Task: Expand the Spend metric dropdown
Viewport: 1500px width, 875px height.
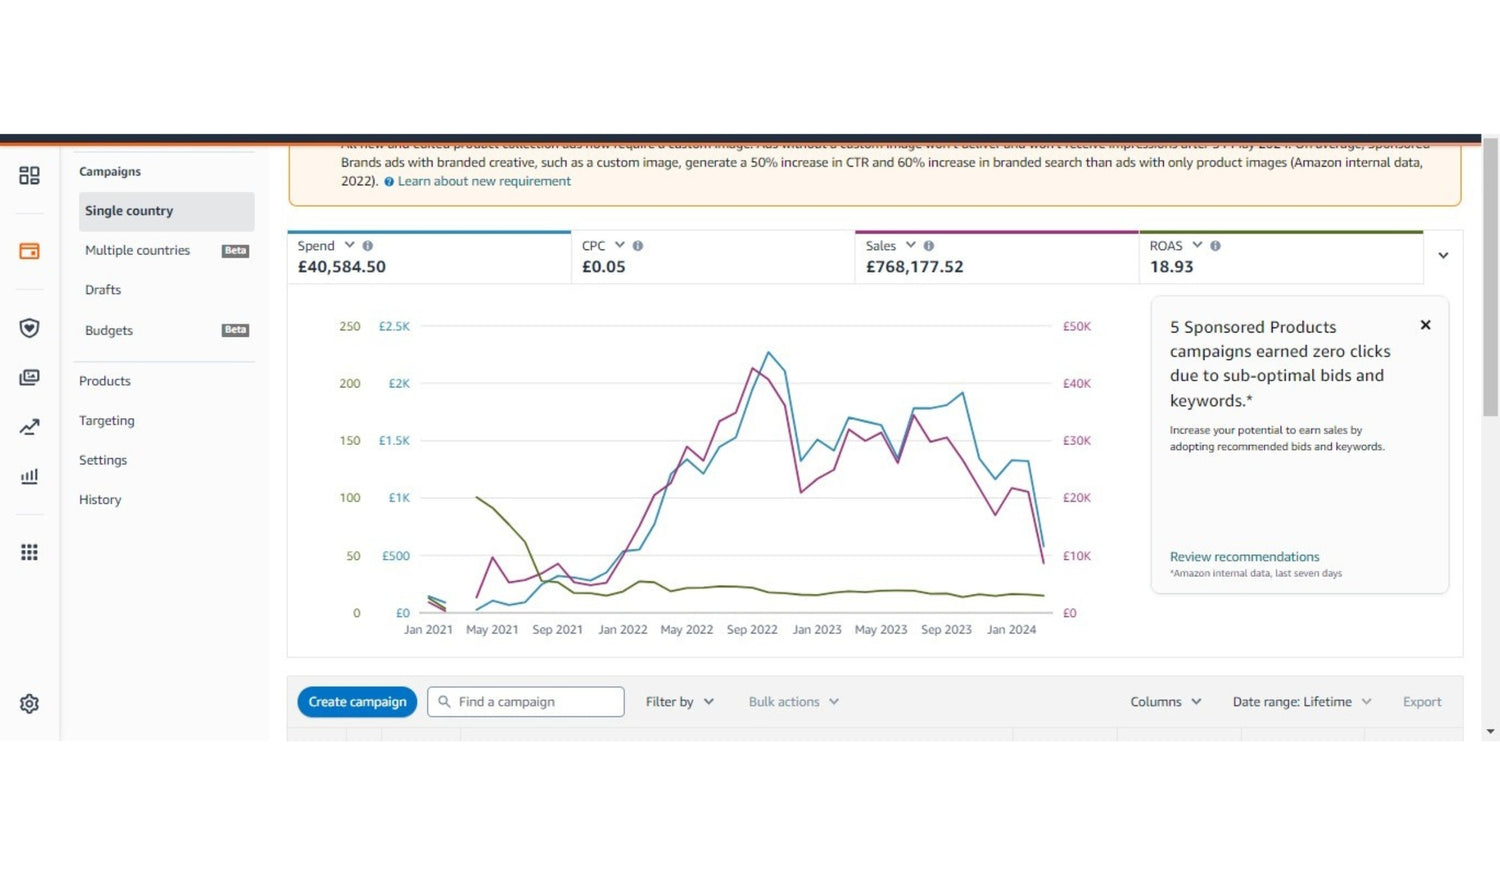Action: pos(349,245)
